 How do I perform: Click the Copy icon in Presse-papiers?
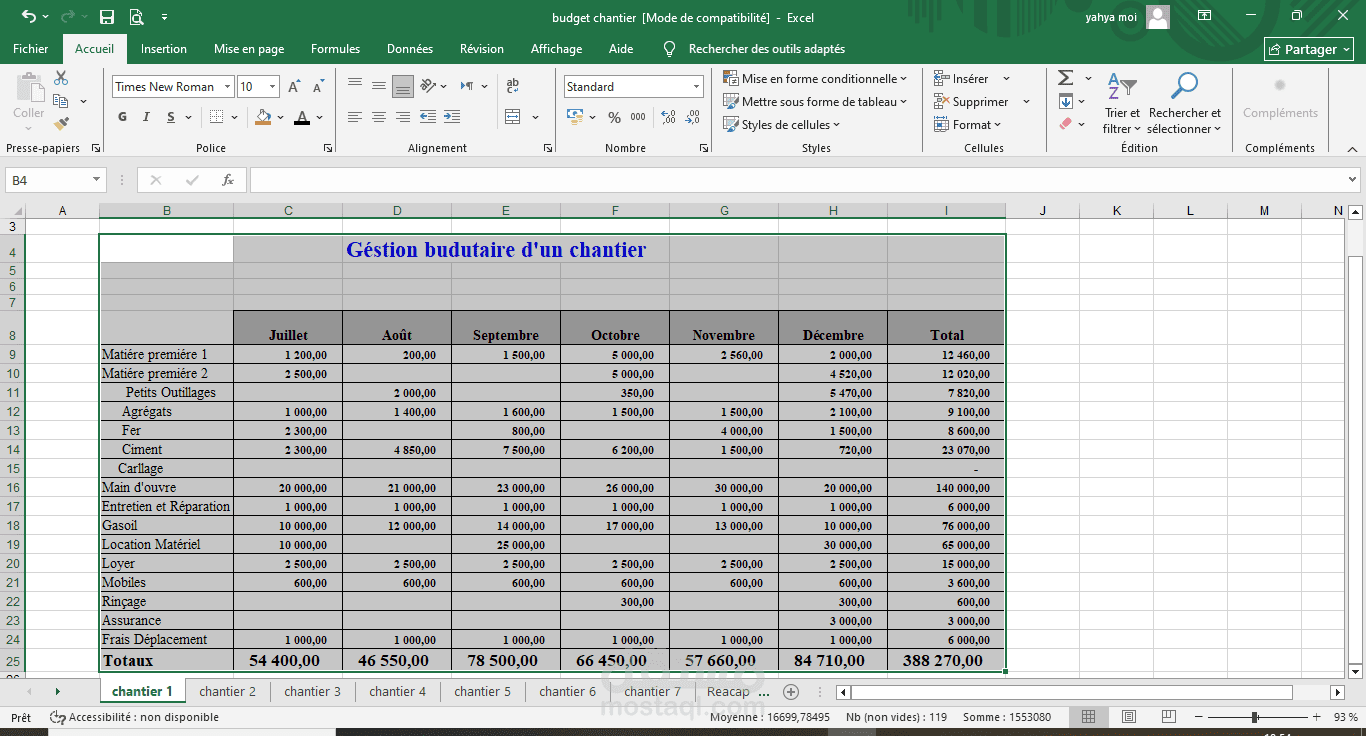(x=61, y=101)
